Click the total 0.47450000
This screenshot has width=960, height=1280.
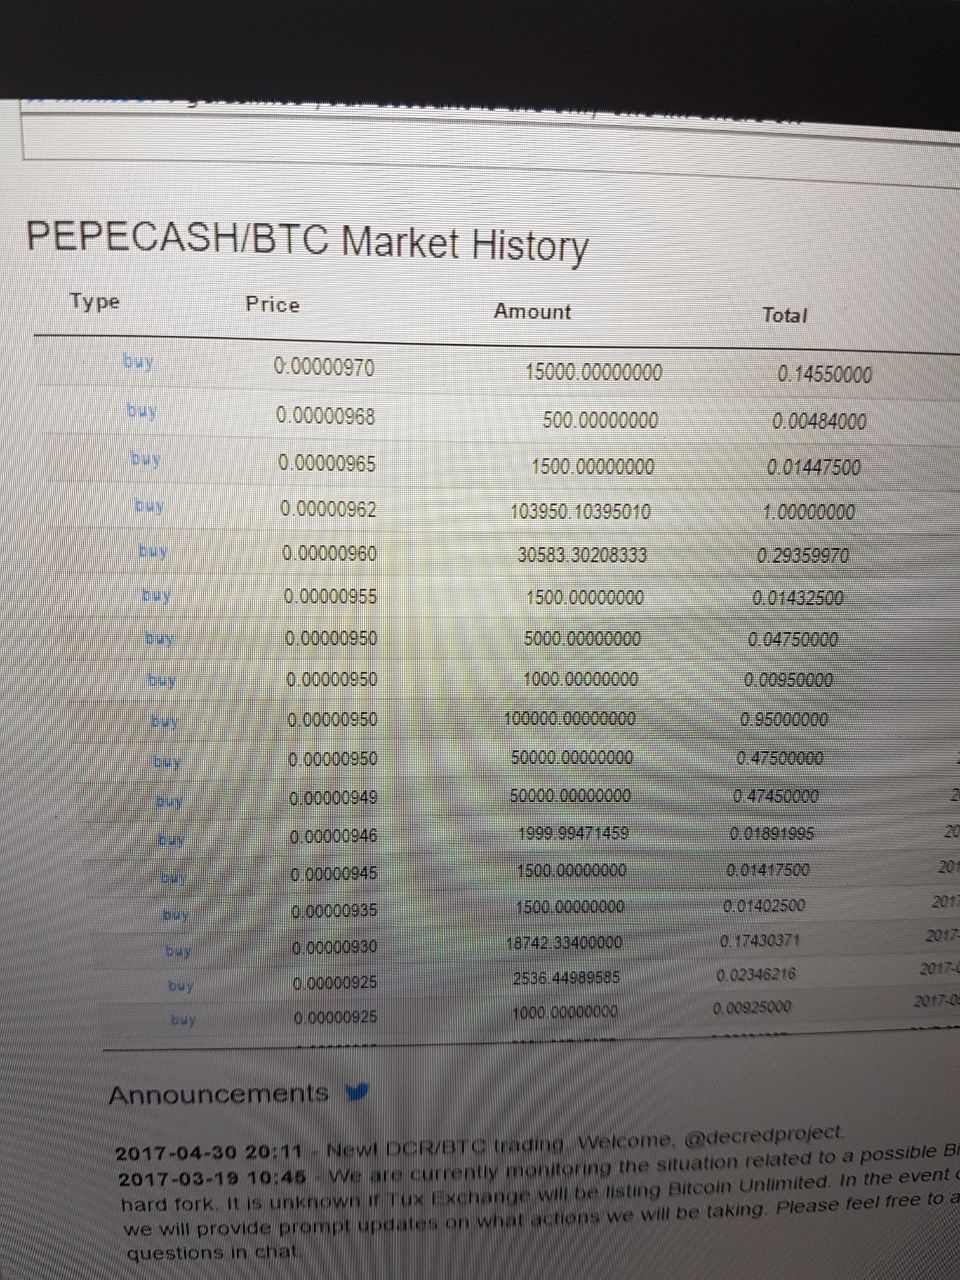click(776, 796)
